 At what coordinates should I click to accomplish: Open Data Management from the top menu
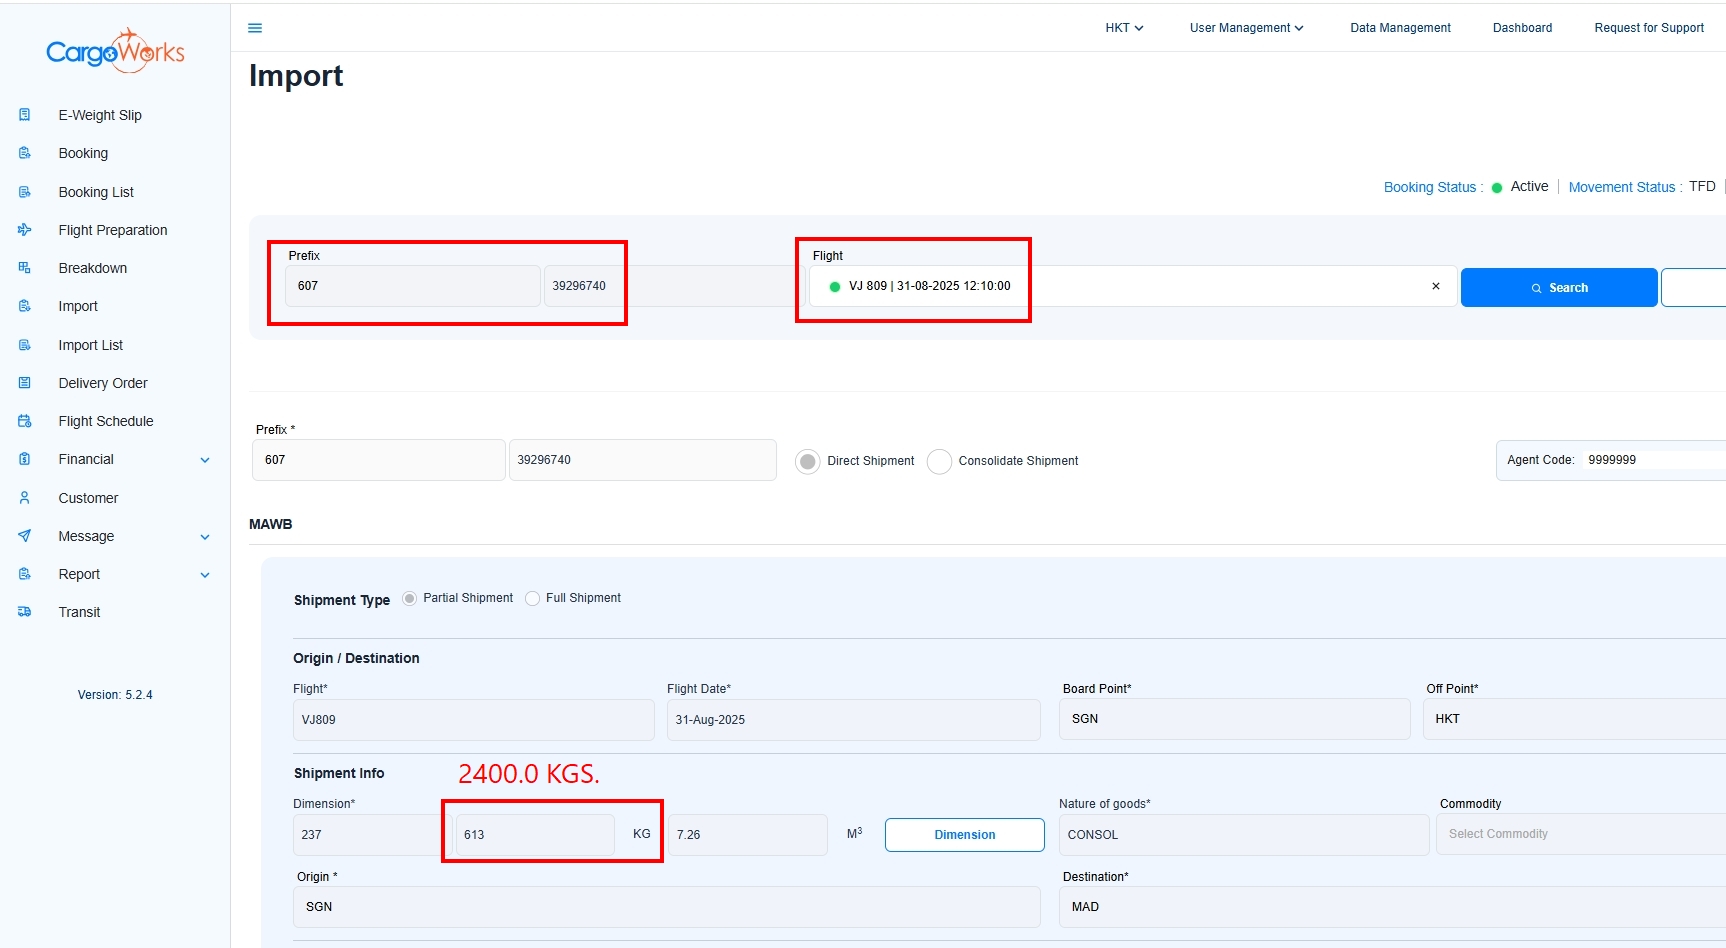coord(1400,28)
